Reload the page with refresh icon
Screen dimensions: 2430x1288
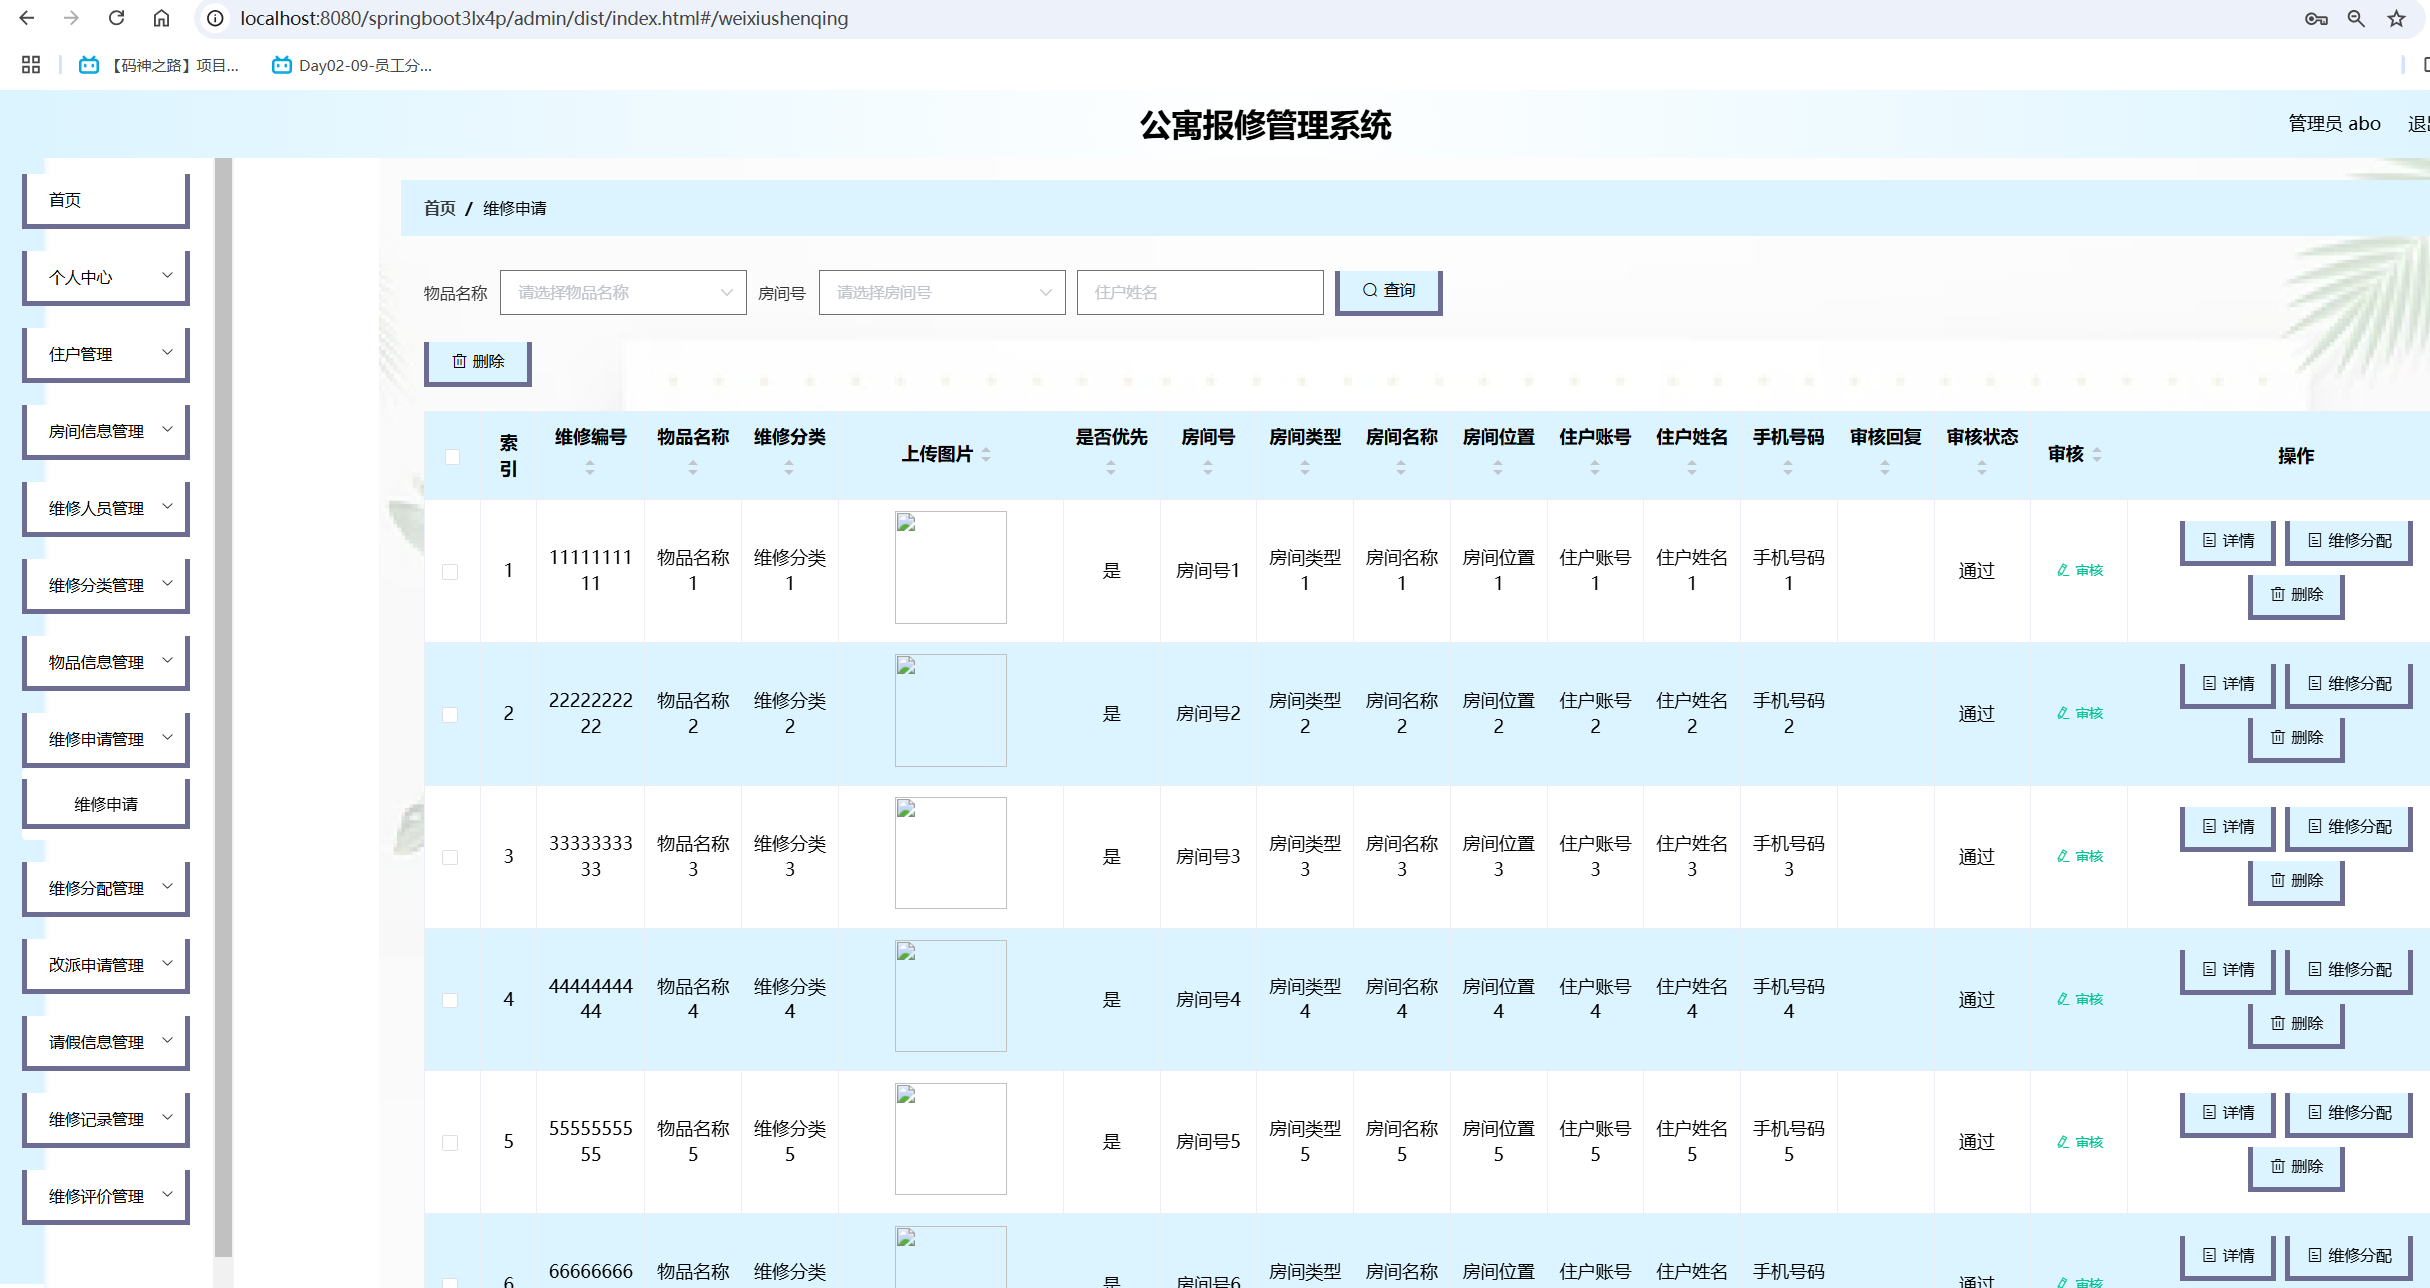[x=116, y=18]
